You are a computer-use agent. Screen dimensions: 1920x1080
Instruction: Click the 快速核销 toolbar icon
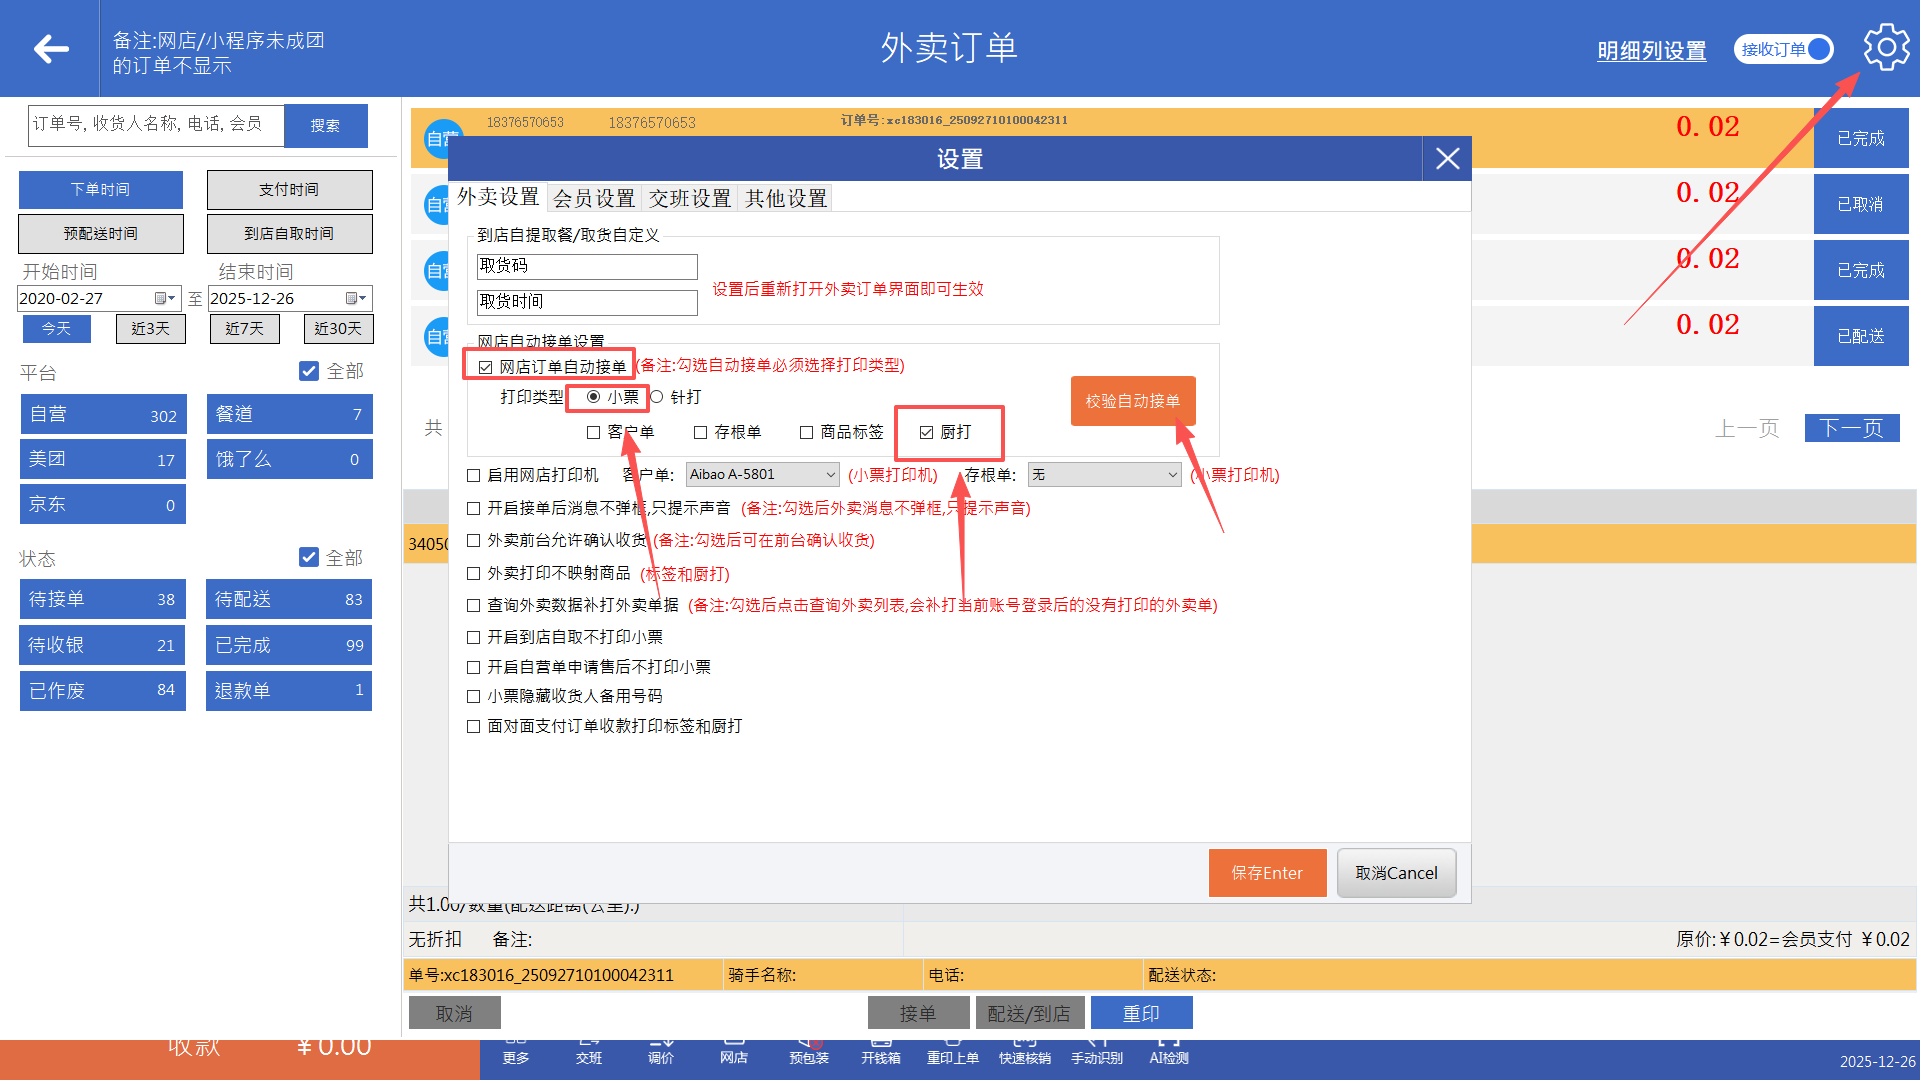pos(1024,1052)
